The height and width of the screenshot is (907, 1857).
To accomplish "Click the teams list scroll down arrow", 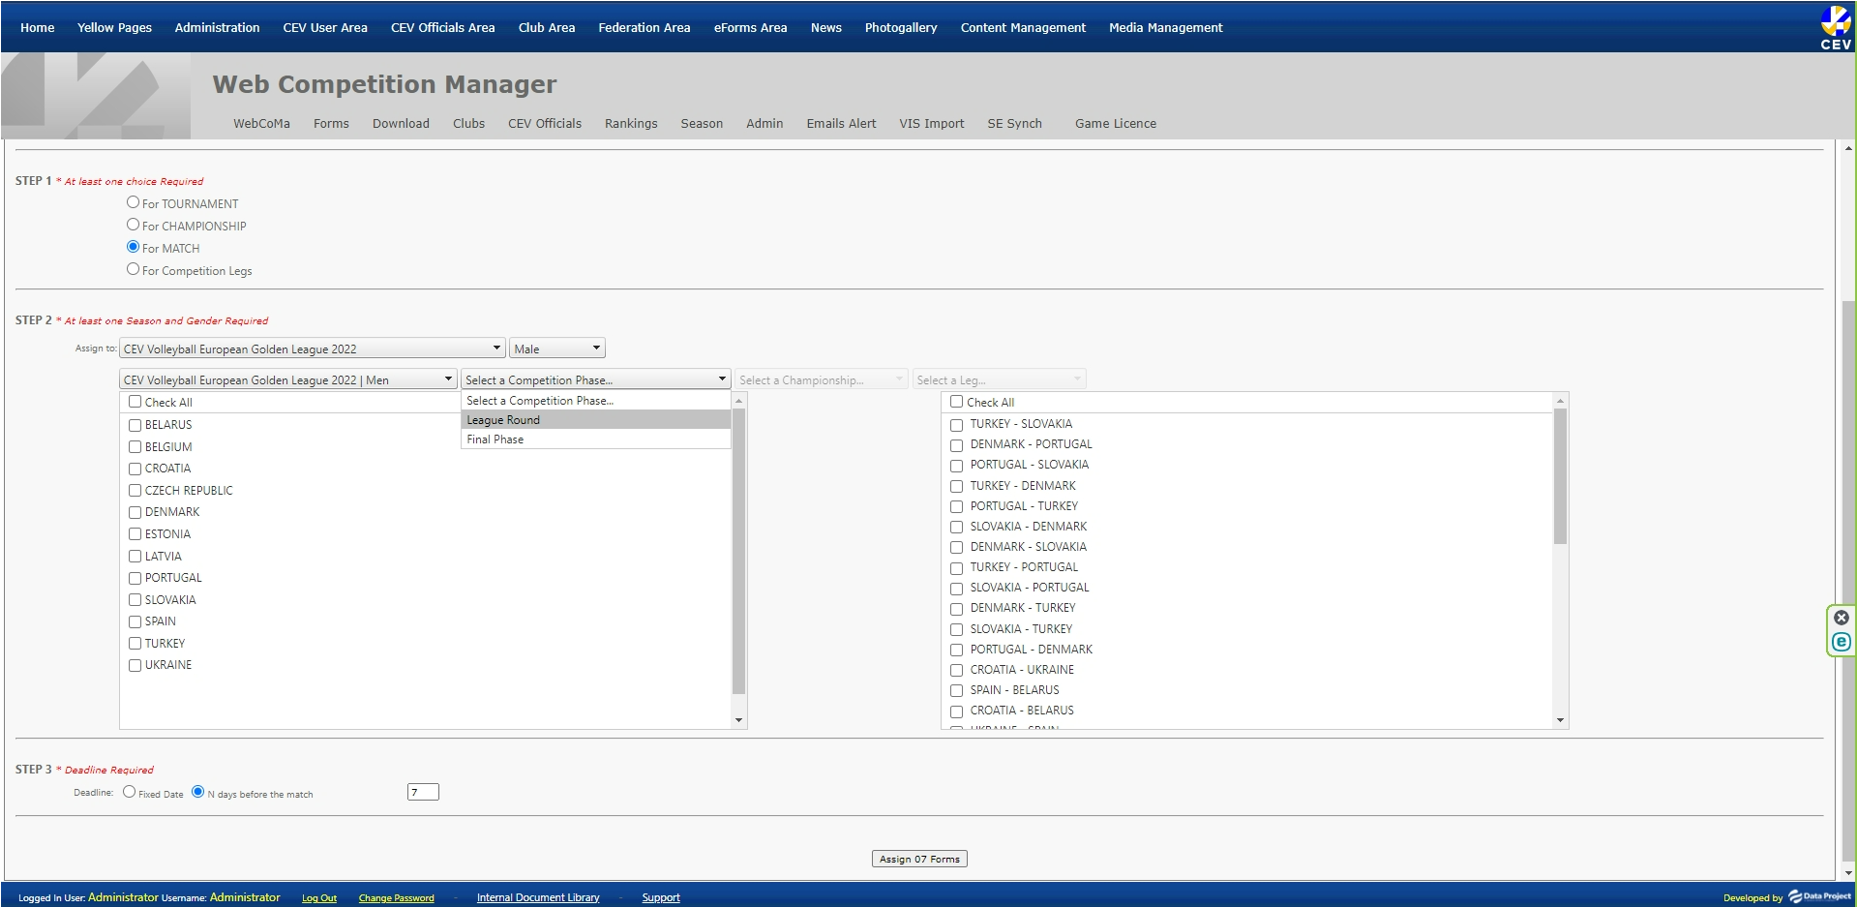I will point(739,720).
